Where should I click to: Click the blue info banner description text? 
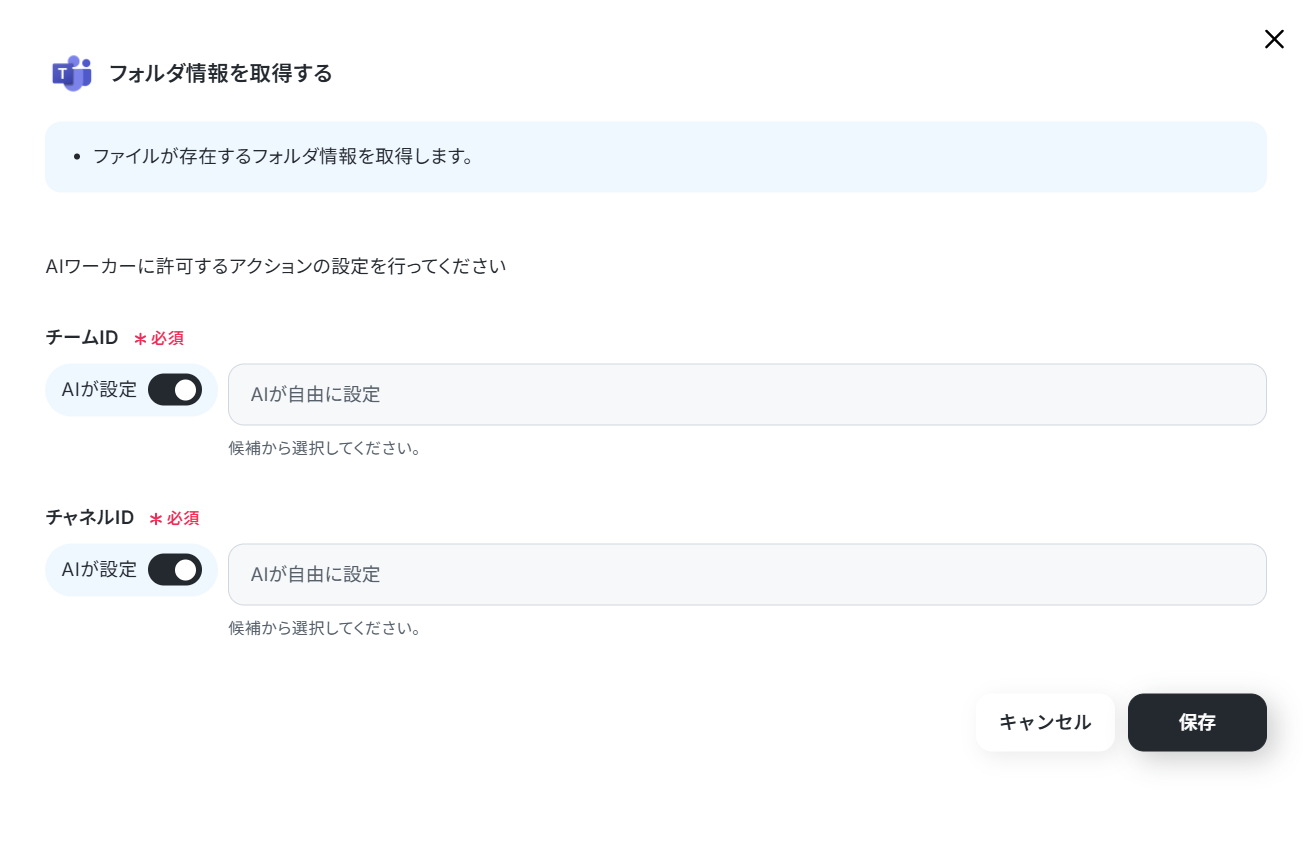(x=283, y=156)
